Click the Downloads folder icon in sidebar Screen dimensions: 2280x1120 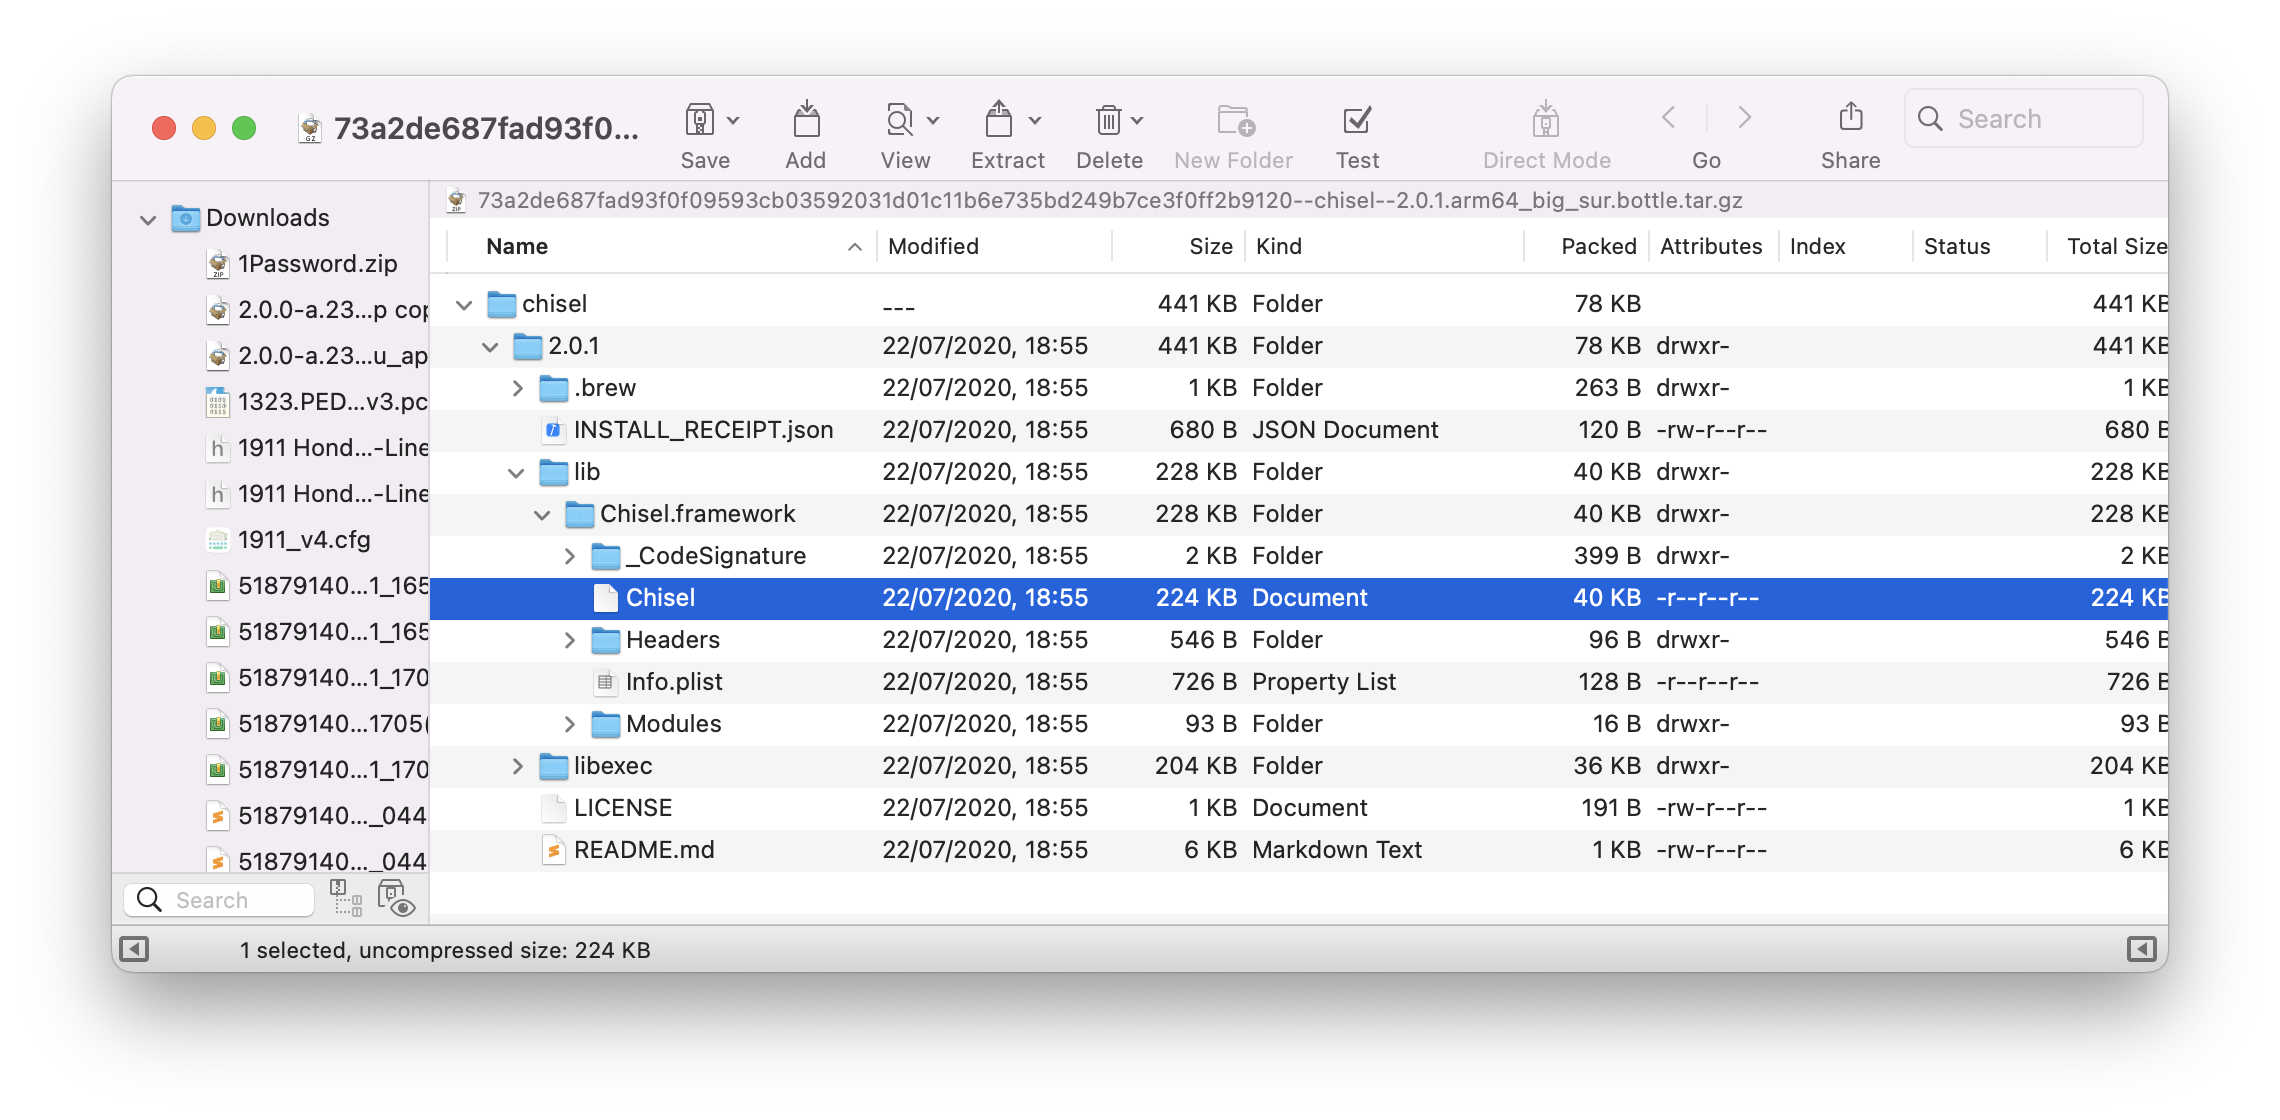(185, 218)
